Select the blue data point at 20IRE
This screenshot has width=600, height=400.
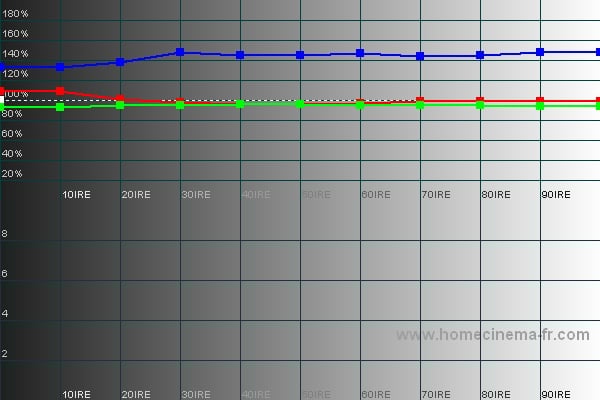120,62
